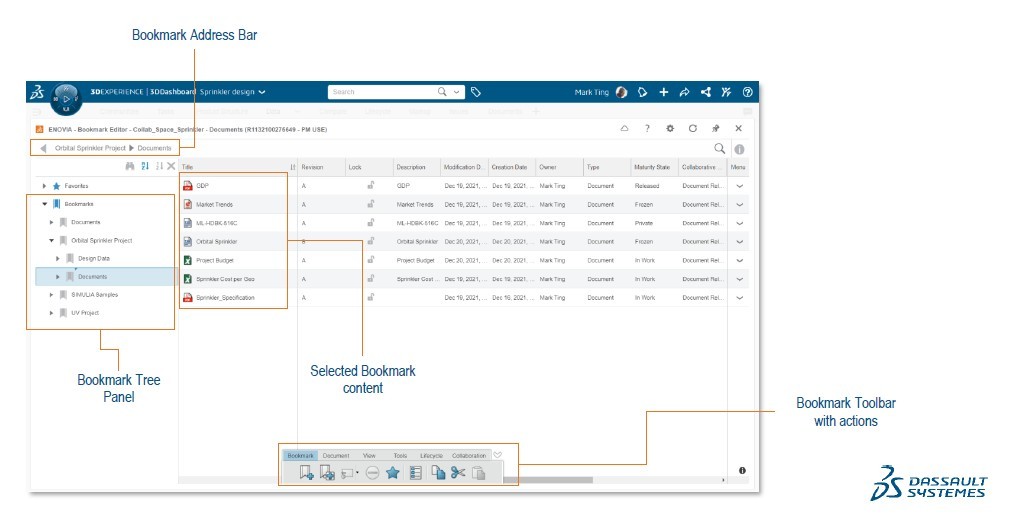Open the 3DEXPERIENCE compass
The image size is (1012, 514).
click(67, 98)
